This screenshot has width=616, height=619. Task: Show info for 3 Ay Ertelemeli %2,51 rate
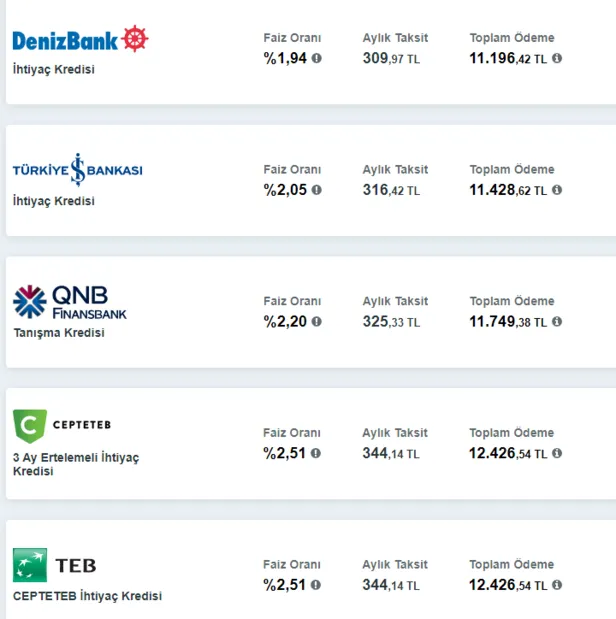317,454
